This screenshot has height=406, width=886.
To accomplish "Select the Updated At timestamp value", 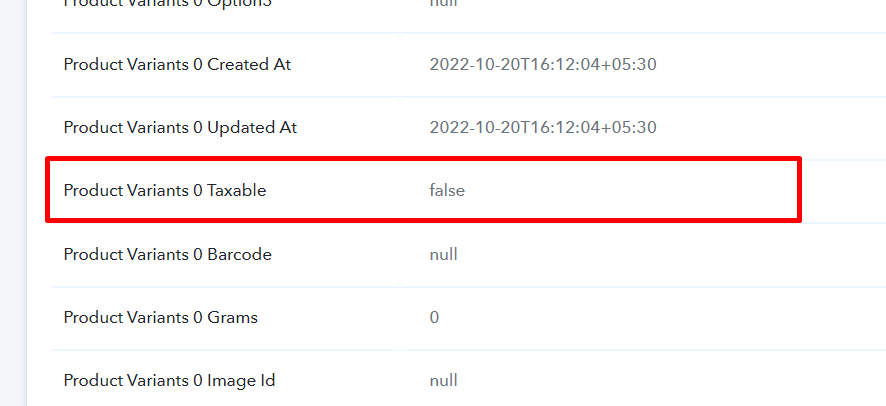I will coord(542,128).
